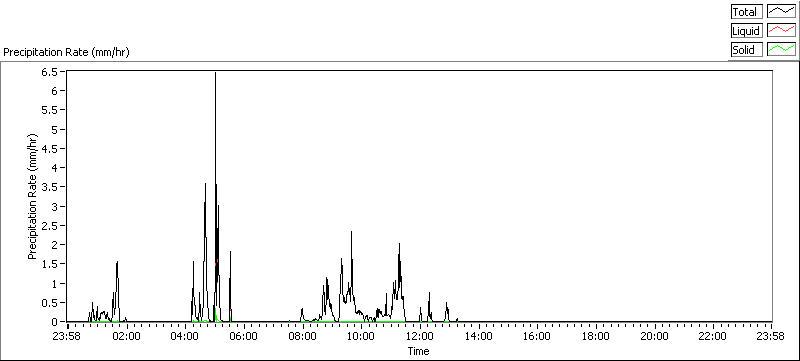This screenshot has width=800, height=361.
Task: Click the 12:00 time axis label
Action: [420, 336]
